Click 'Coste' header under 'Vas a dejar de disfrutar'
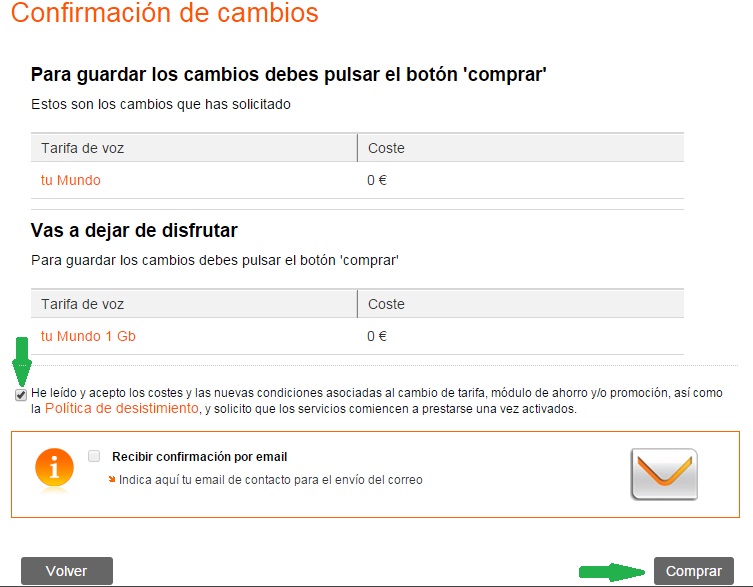 pos(386,304)
